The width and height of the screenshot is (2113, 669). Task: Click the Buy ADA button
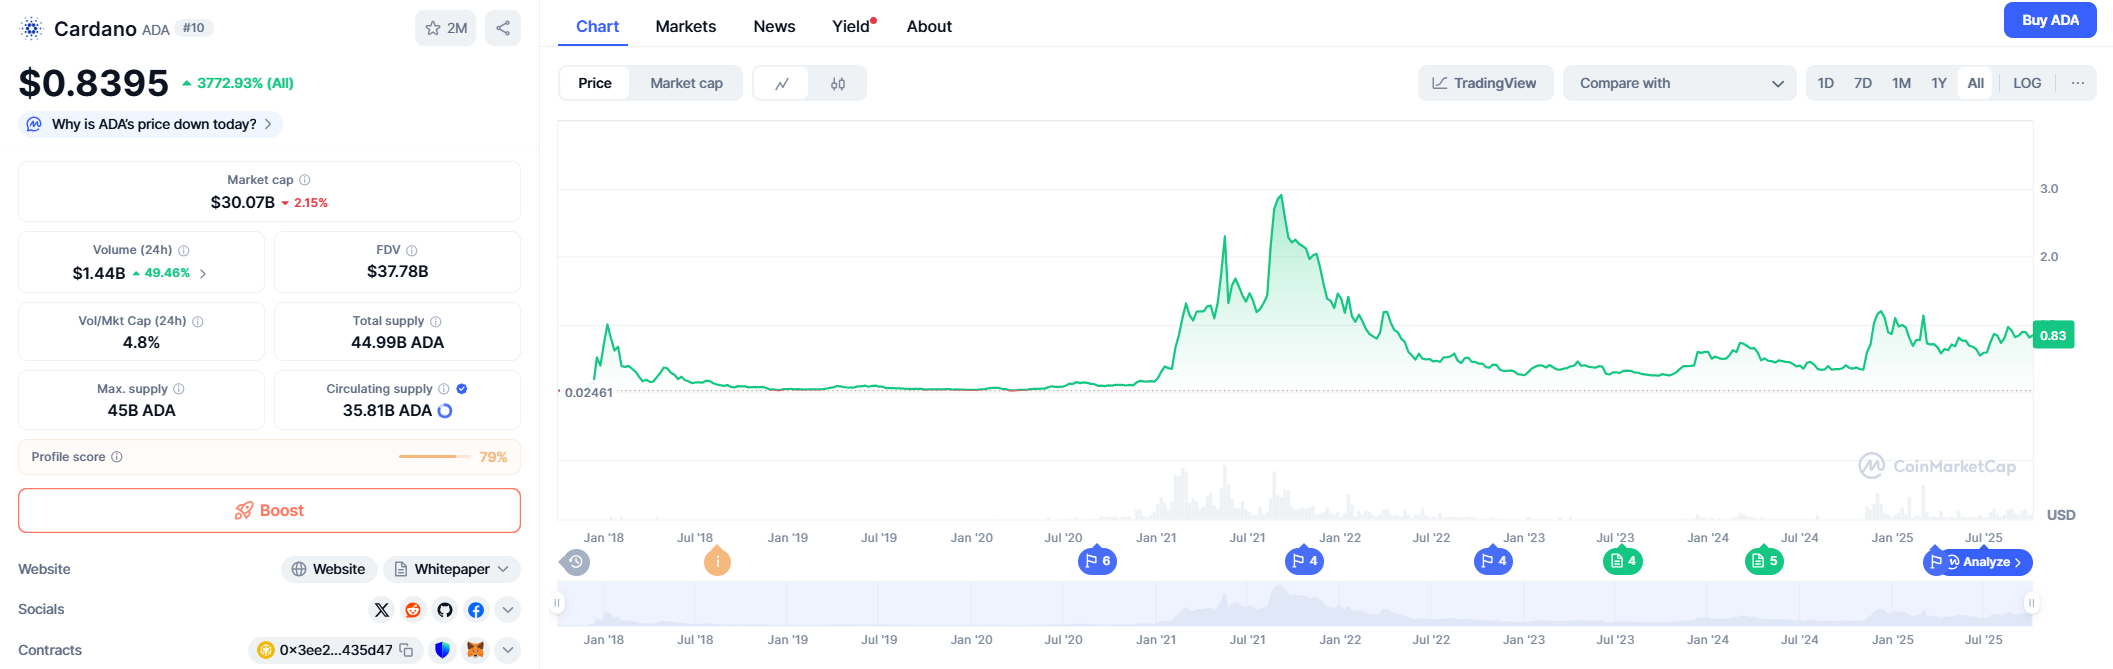coord(2049,20)
